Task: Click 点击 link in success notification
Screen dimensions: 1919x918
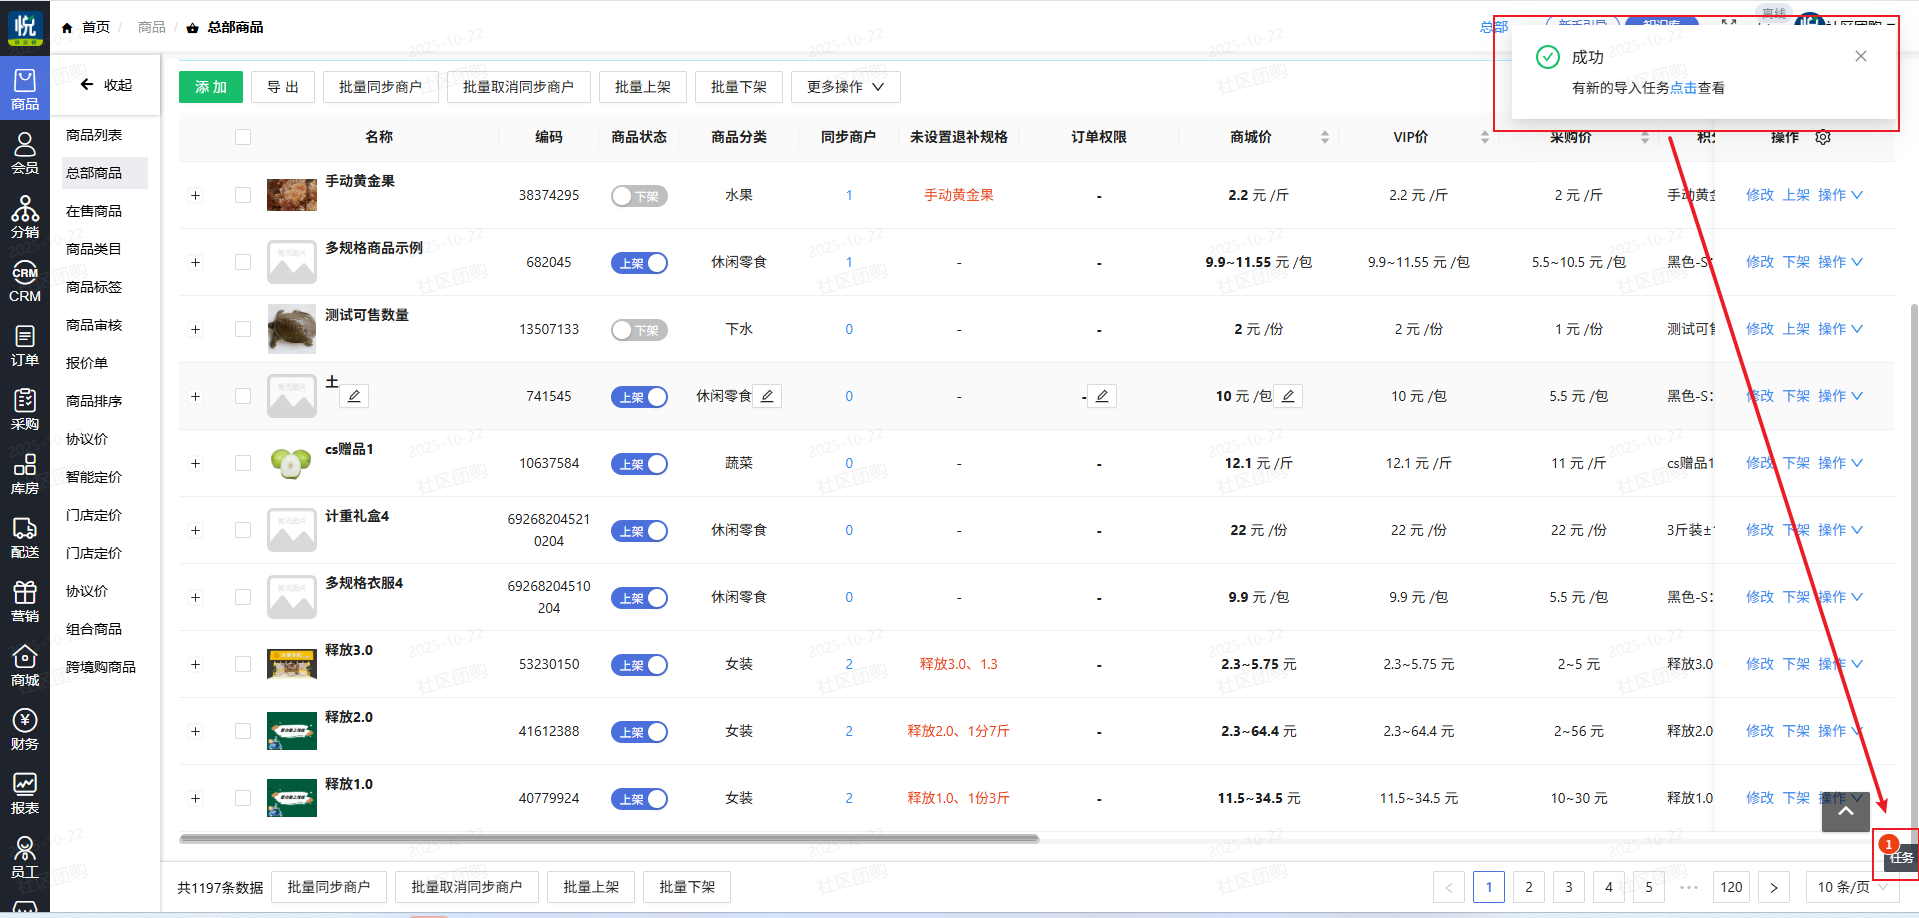Action: [1683, 88]
